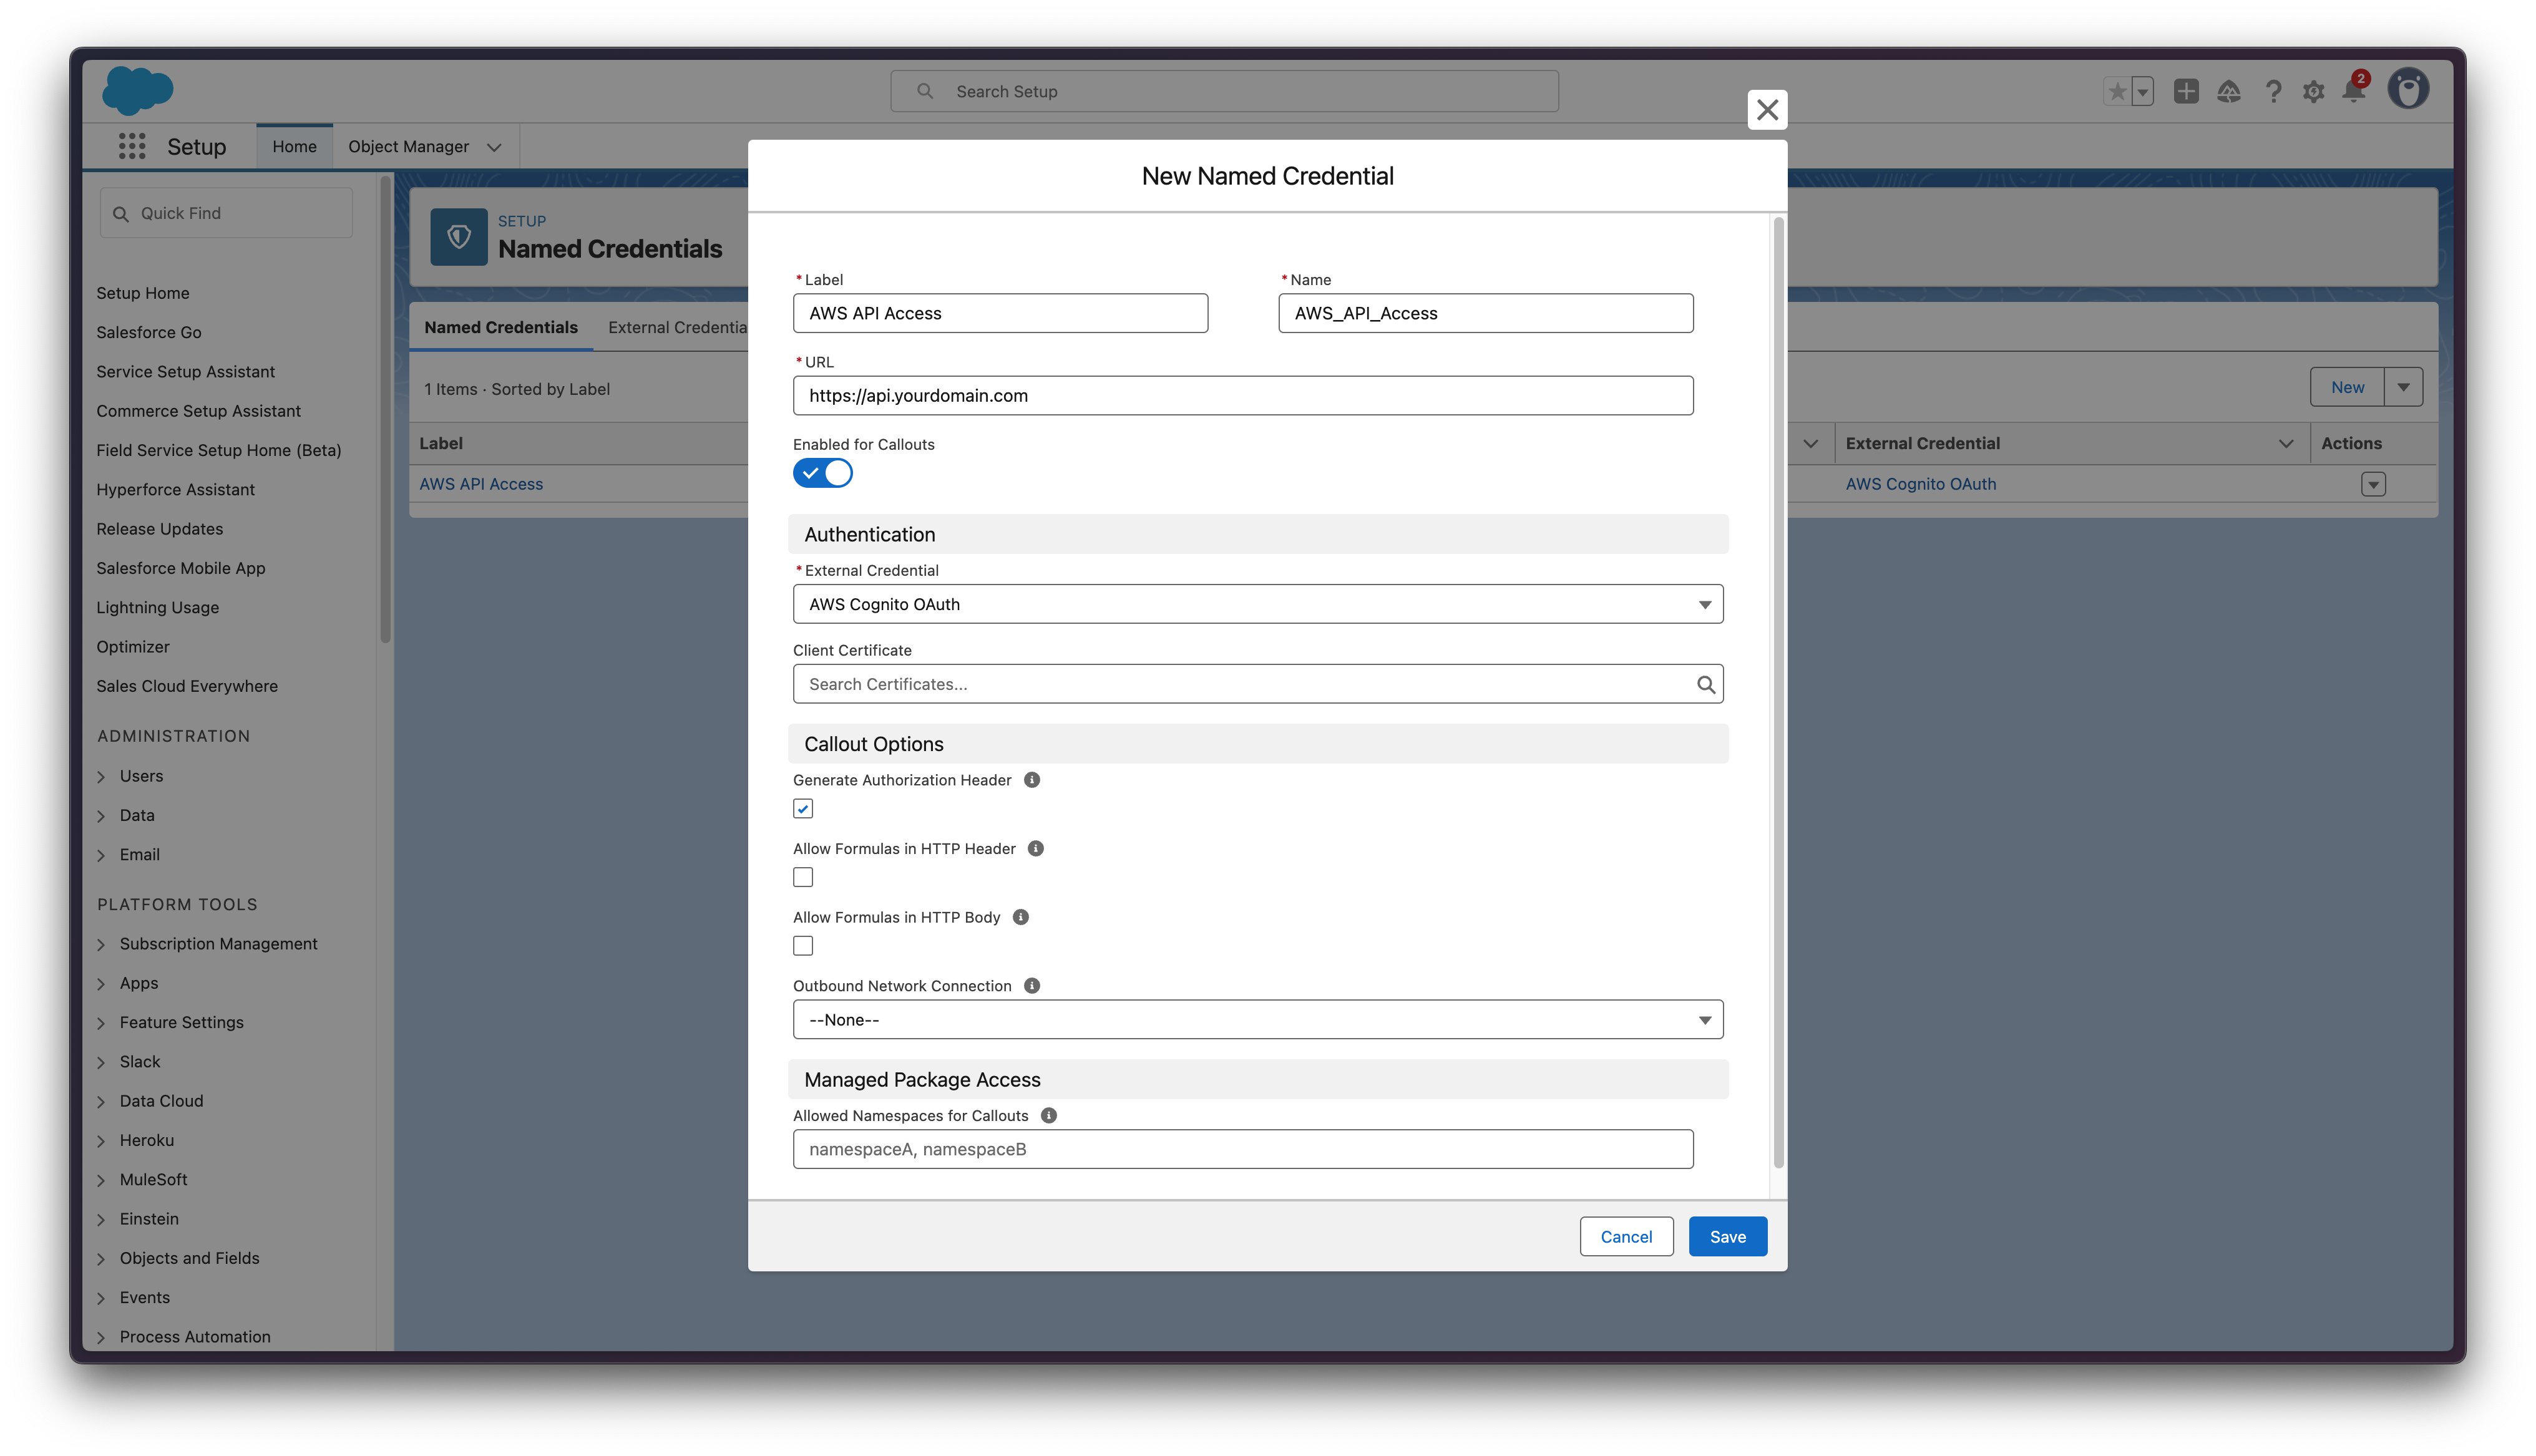2536x1456 pixels.
Task: Open the favorites list dropdown arrow
Action: coord(2142,91)
